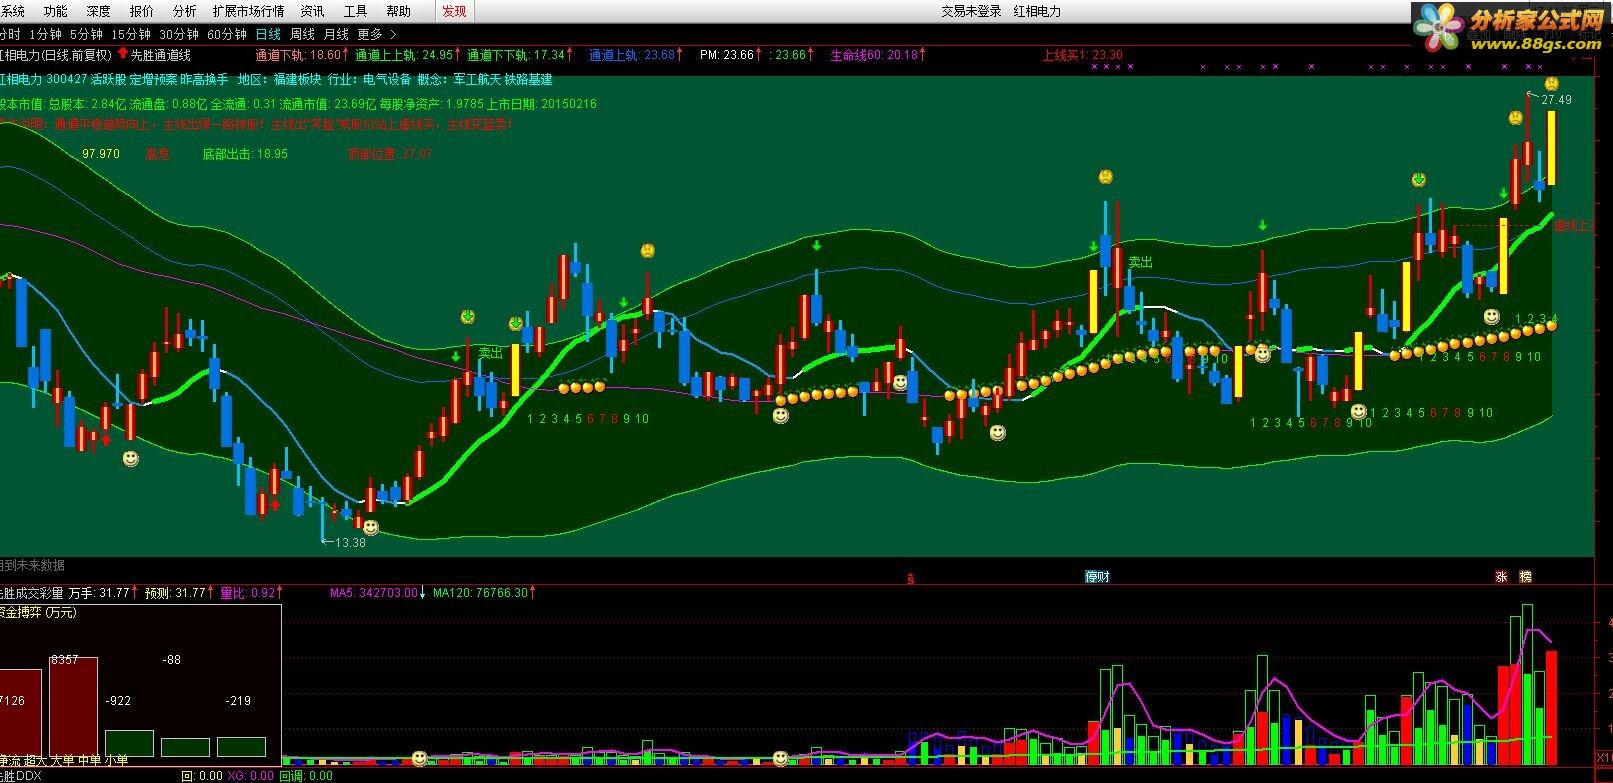
Task: Select the 日线 daily period
Action: (x=268, y=34)
